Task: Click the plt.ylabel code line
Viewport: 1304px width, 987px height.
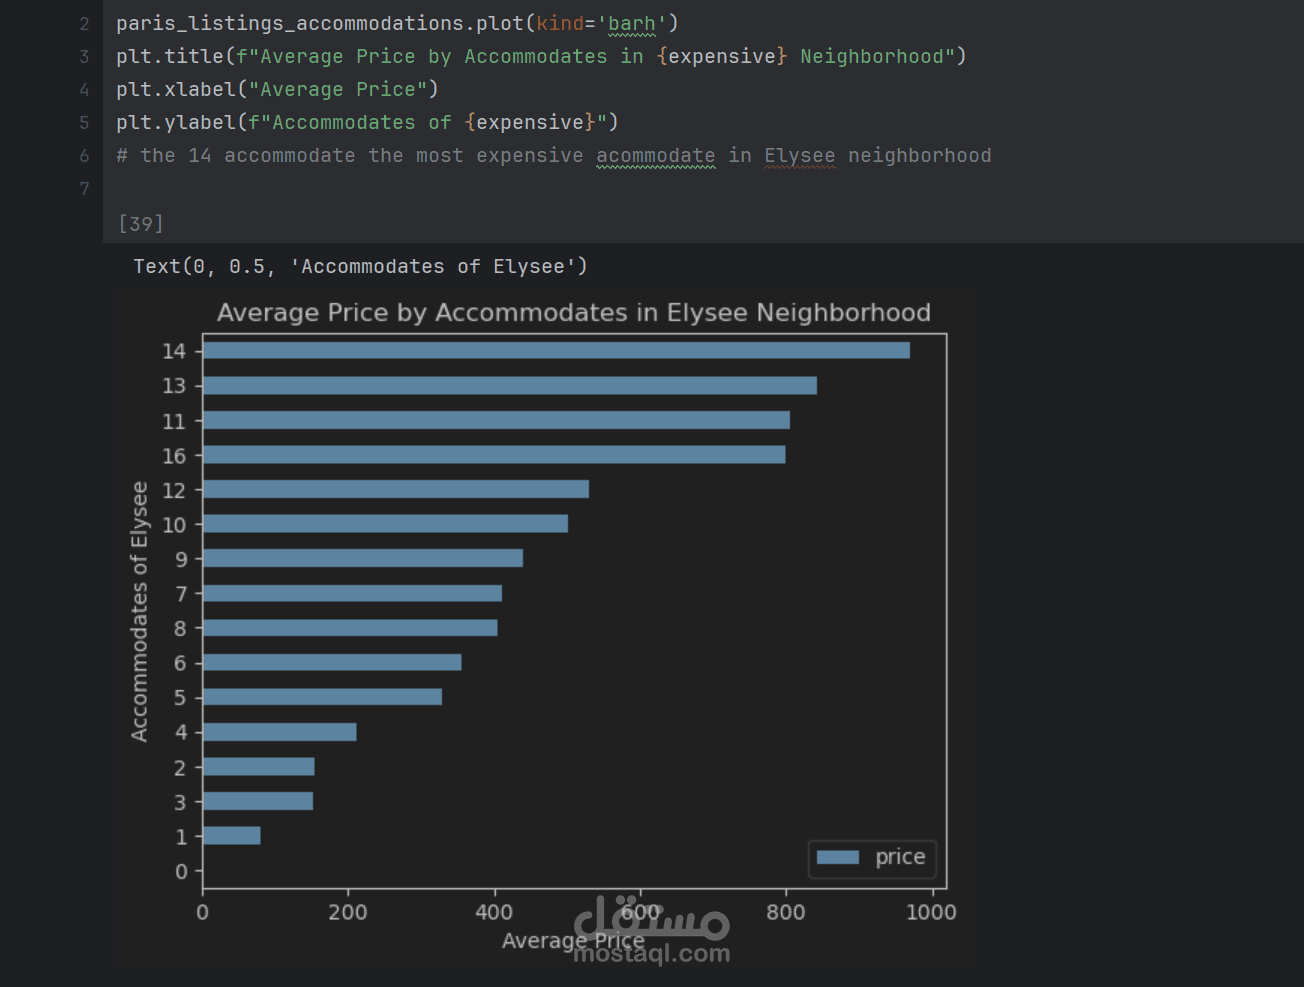Action: click(367, 122)
